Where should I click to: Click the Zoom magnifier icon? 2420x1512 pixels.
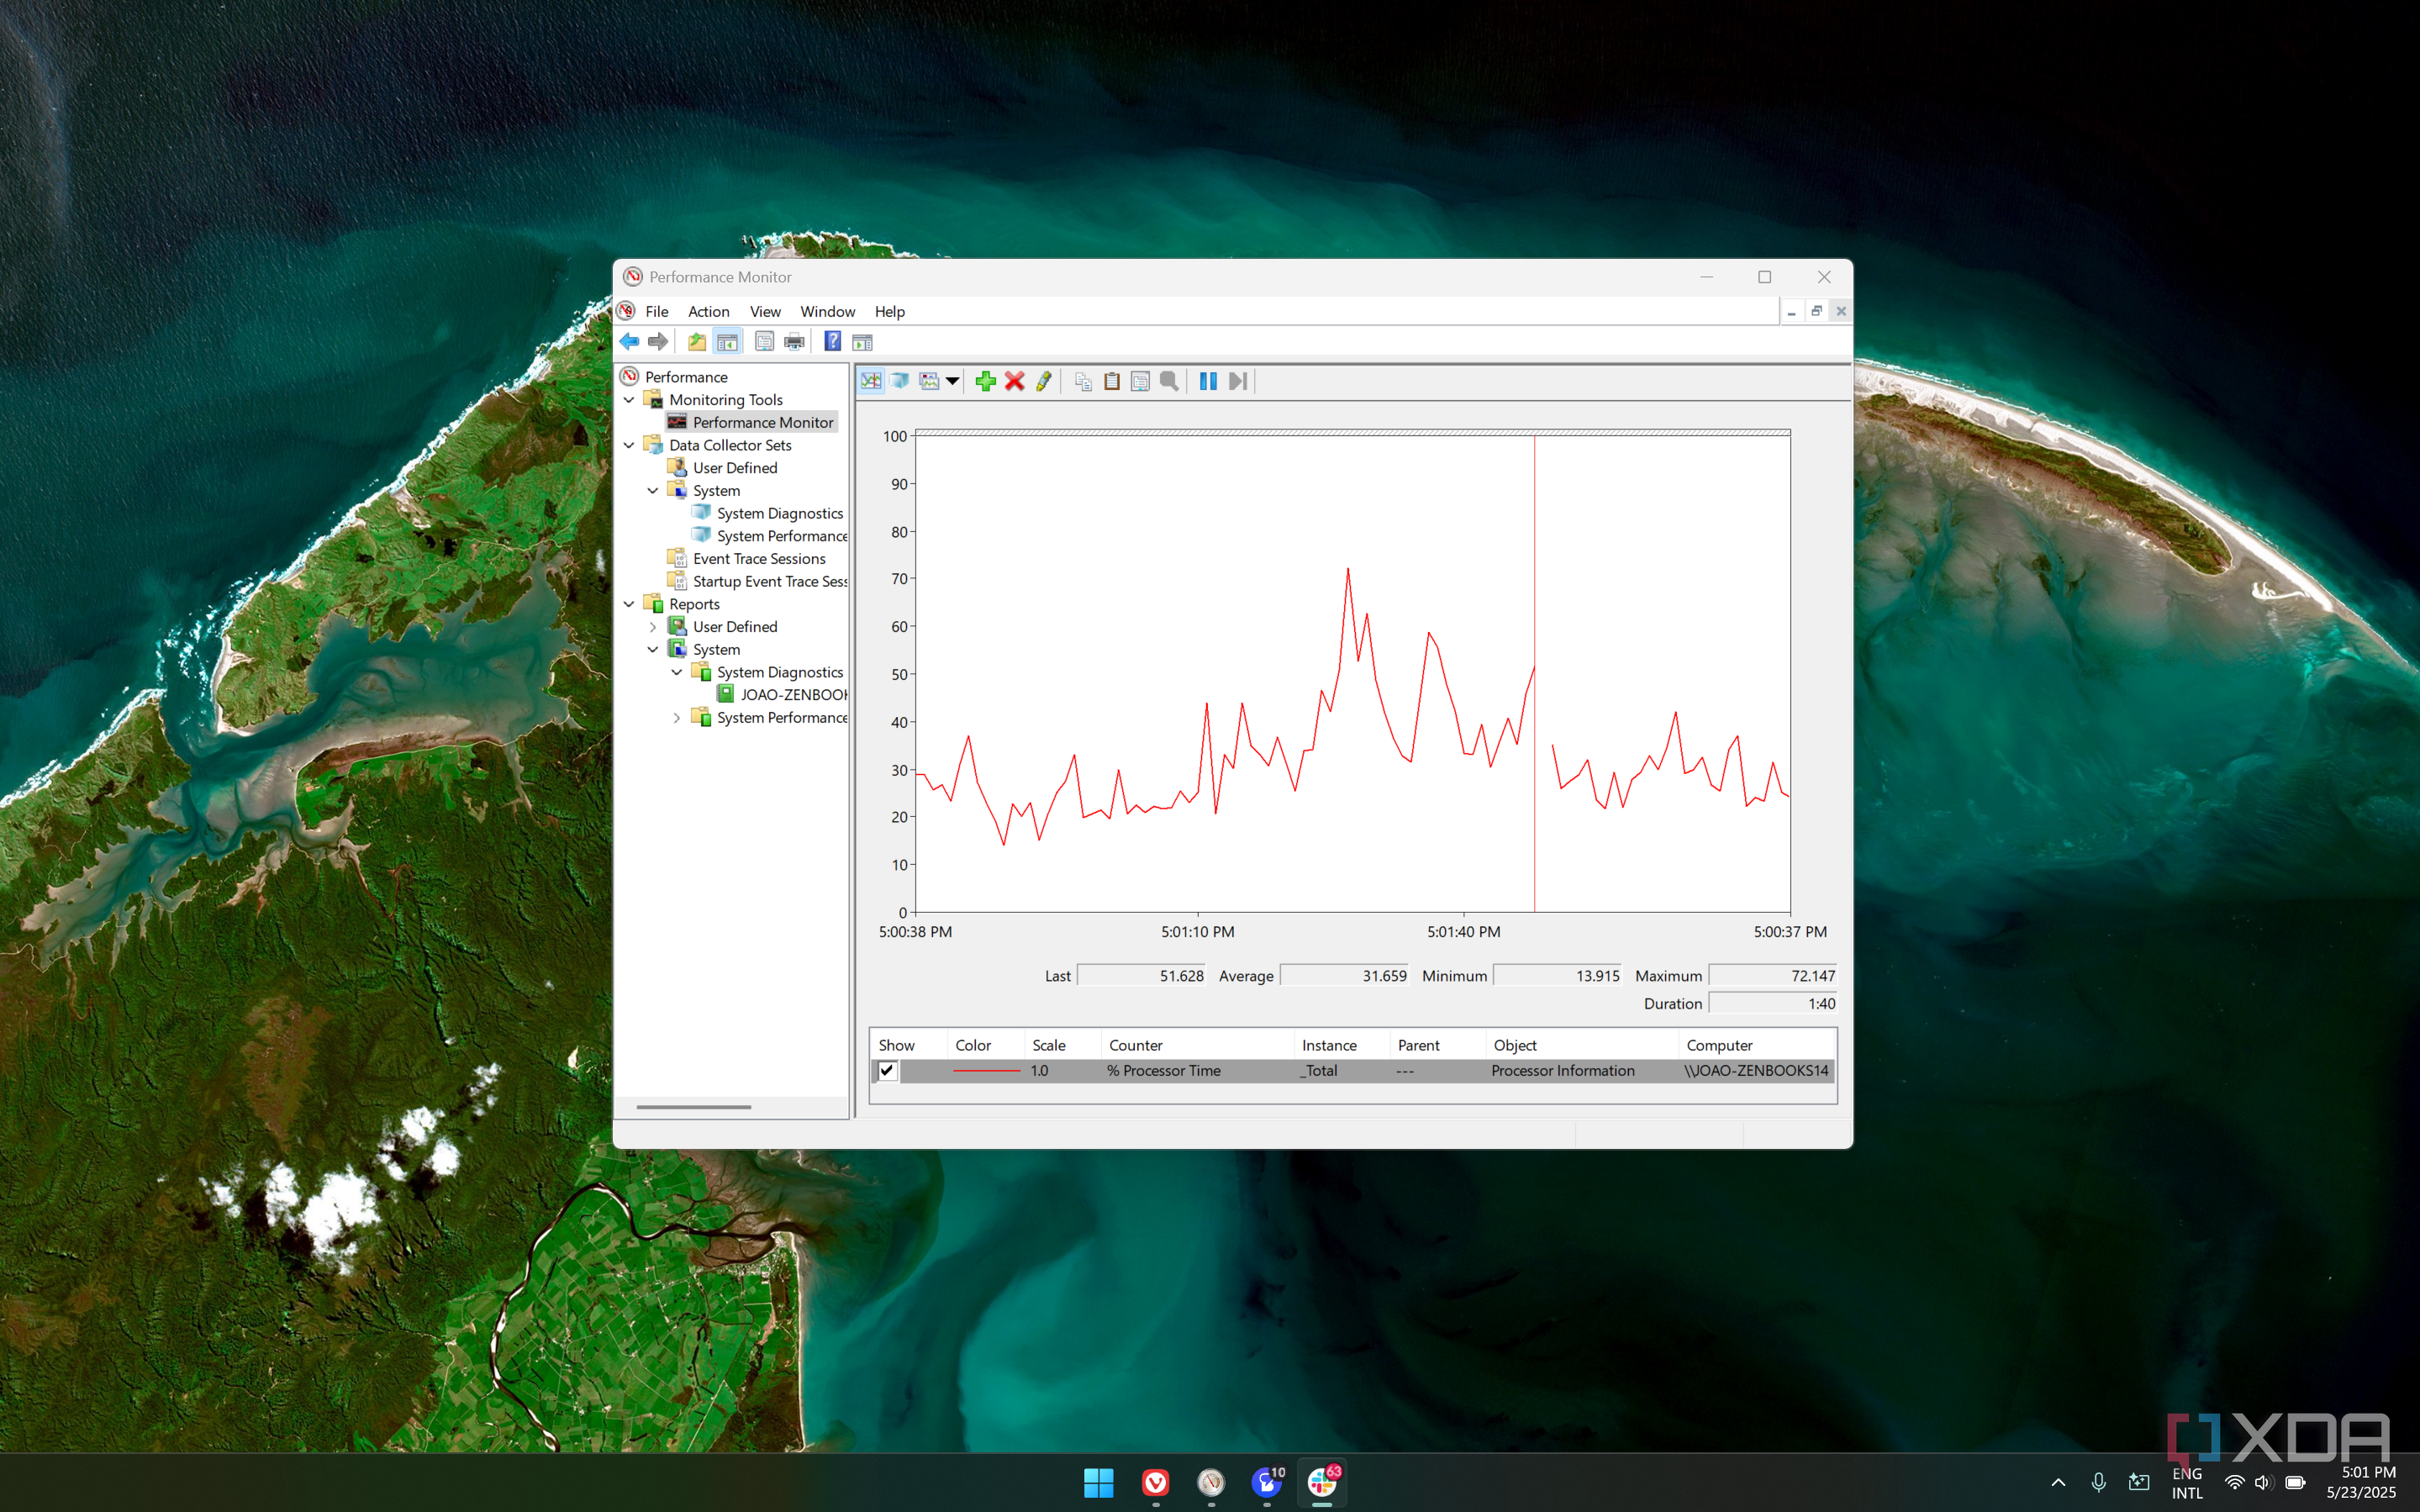point(1169,381)
